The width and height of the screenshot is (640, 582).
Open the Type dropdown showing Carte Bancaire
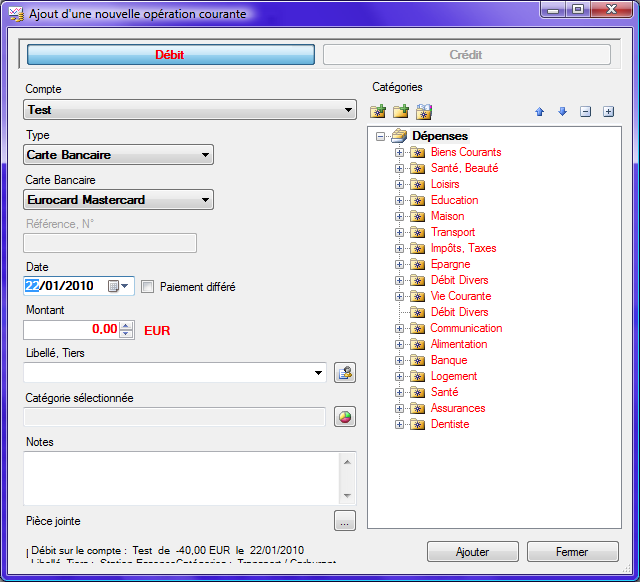pos(205,155)
